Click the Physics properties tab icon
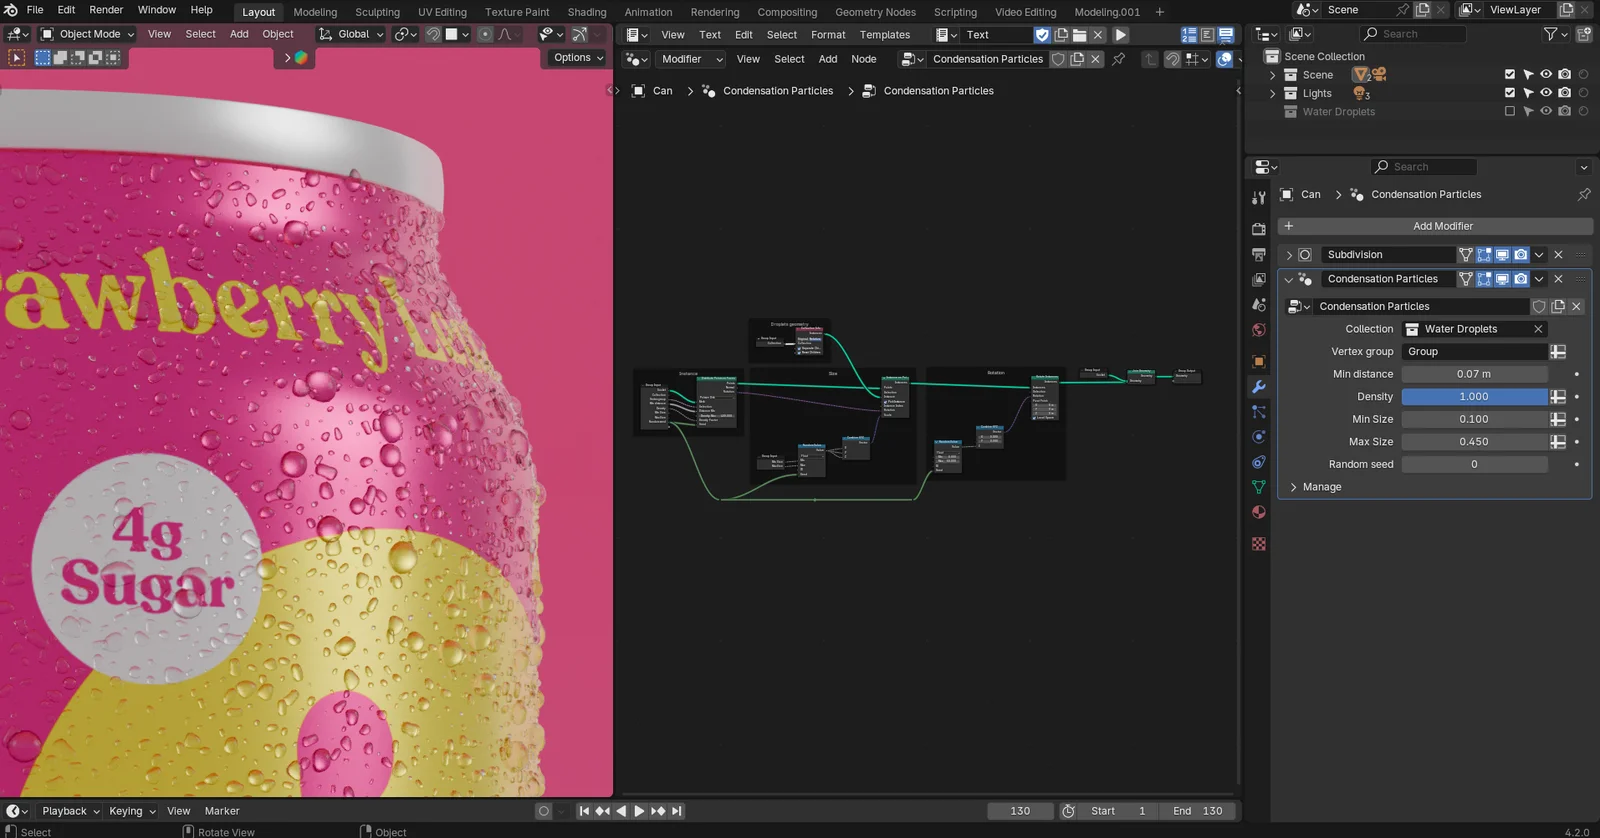The width and height of the screenshot is (1600, 838). pyautogui.click(x=1259, y=437)
